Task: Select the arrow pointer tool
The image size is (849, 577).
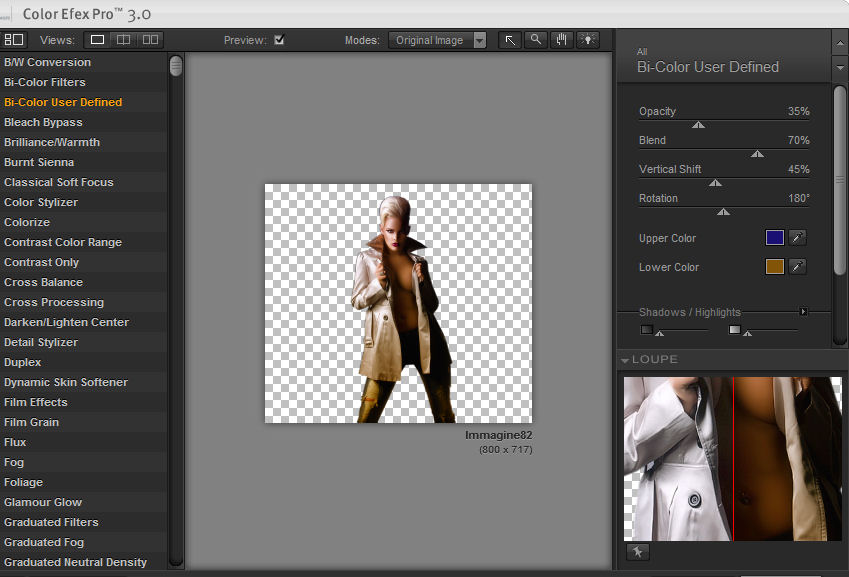Action: coord(510,40)
